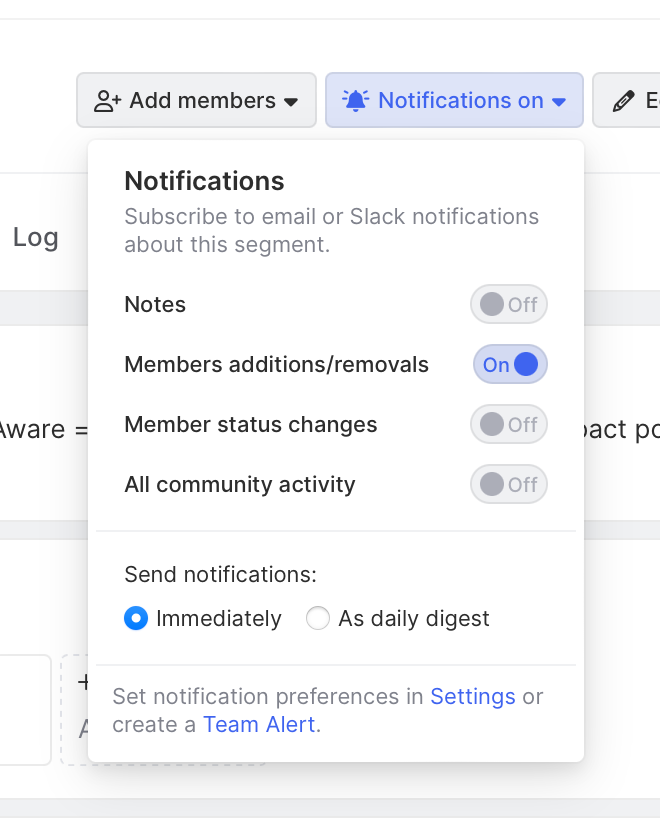Turn on the Notes notifications toggle
Screen dimensions: 660x818
[509, 305]
